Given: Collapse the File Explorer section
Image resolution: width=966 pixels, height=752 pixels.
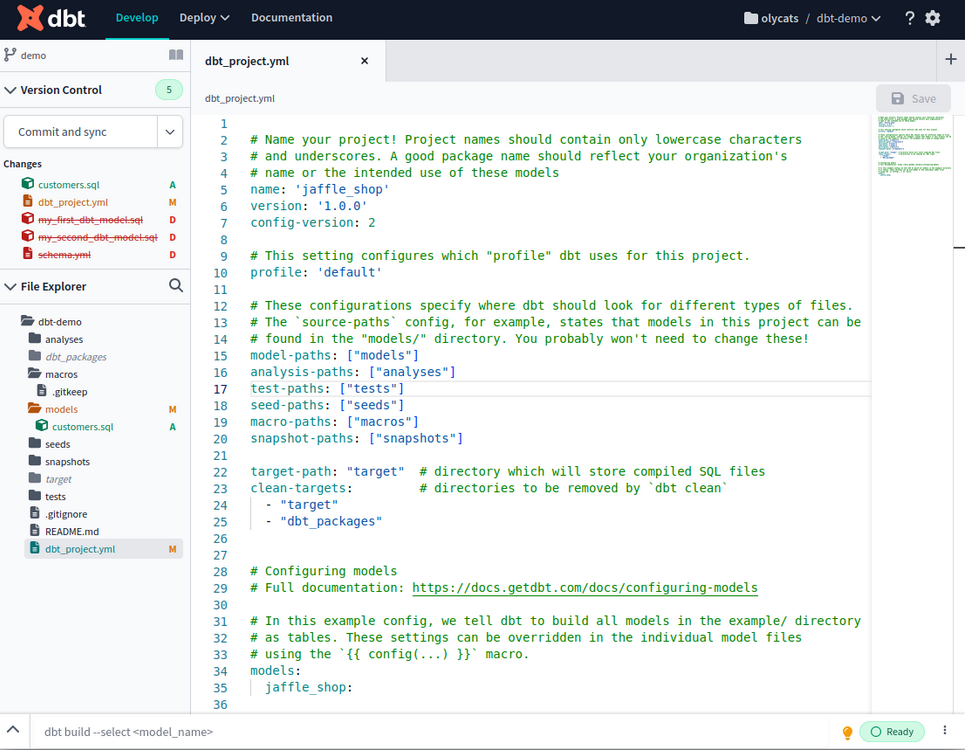Looking at the screenshot, I should point(10,286).
